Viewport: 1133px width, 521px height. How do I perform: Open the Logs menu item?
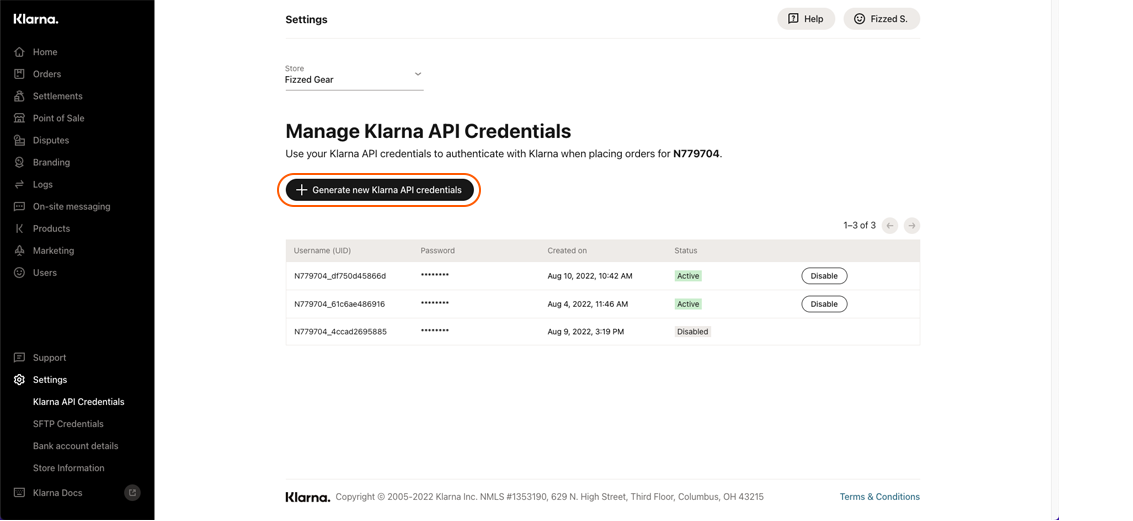(x=43, y=184)
